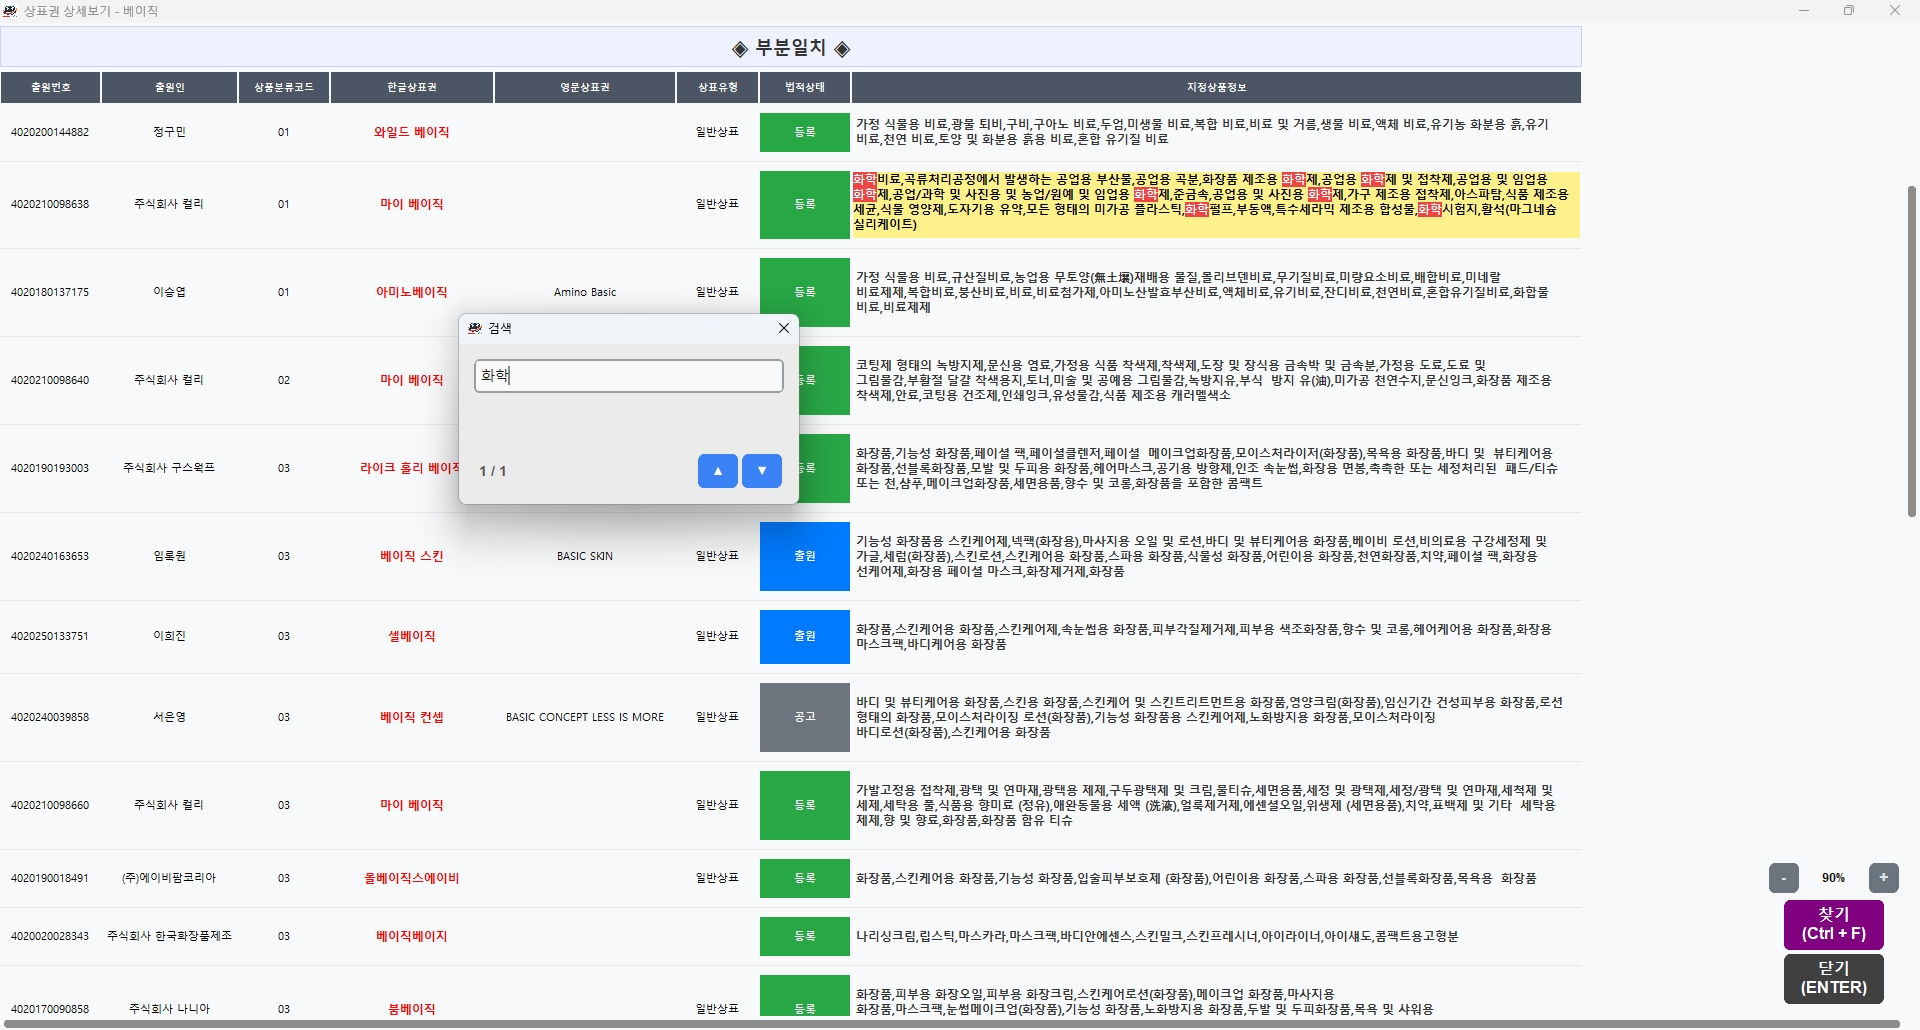Click the blue 출원 badge for 베이직 스킨
The height and width of the screenshot is (1030, 1920).
tap(804, 556)
